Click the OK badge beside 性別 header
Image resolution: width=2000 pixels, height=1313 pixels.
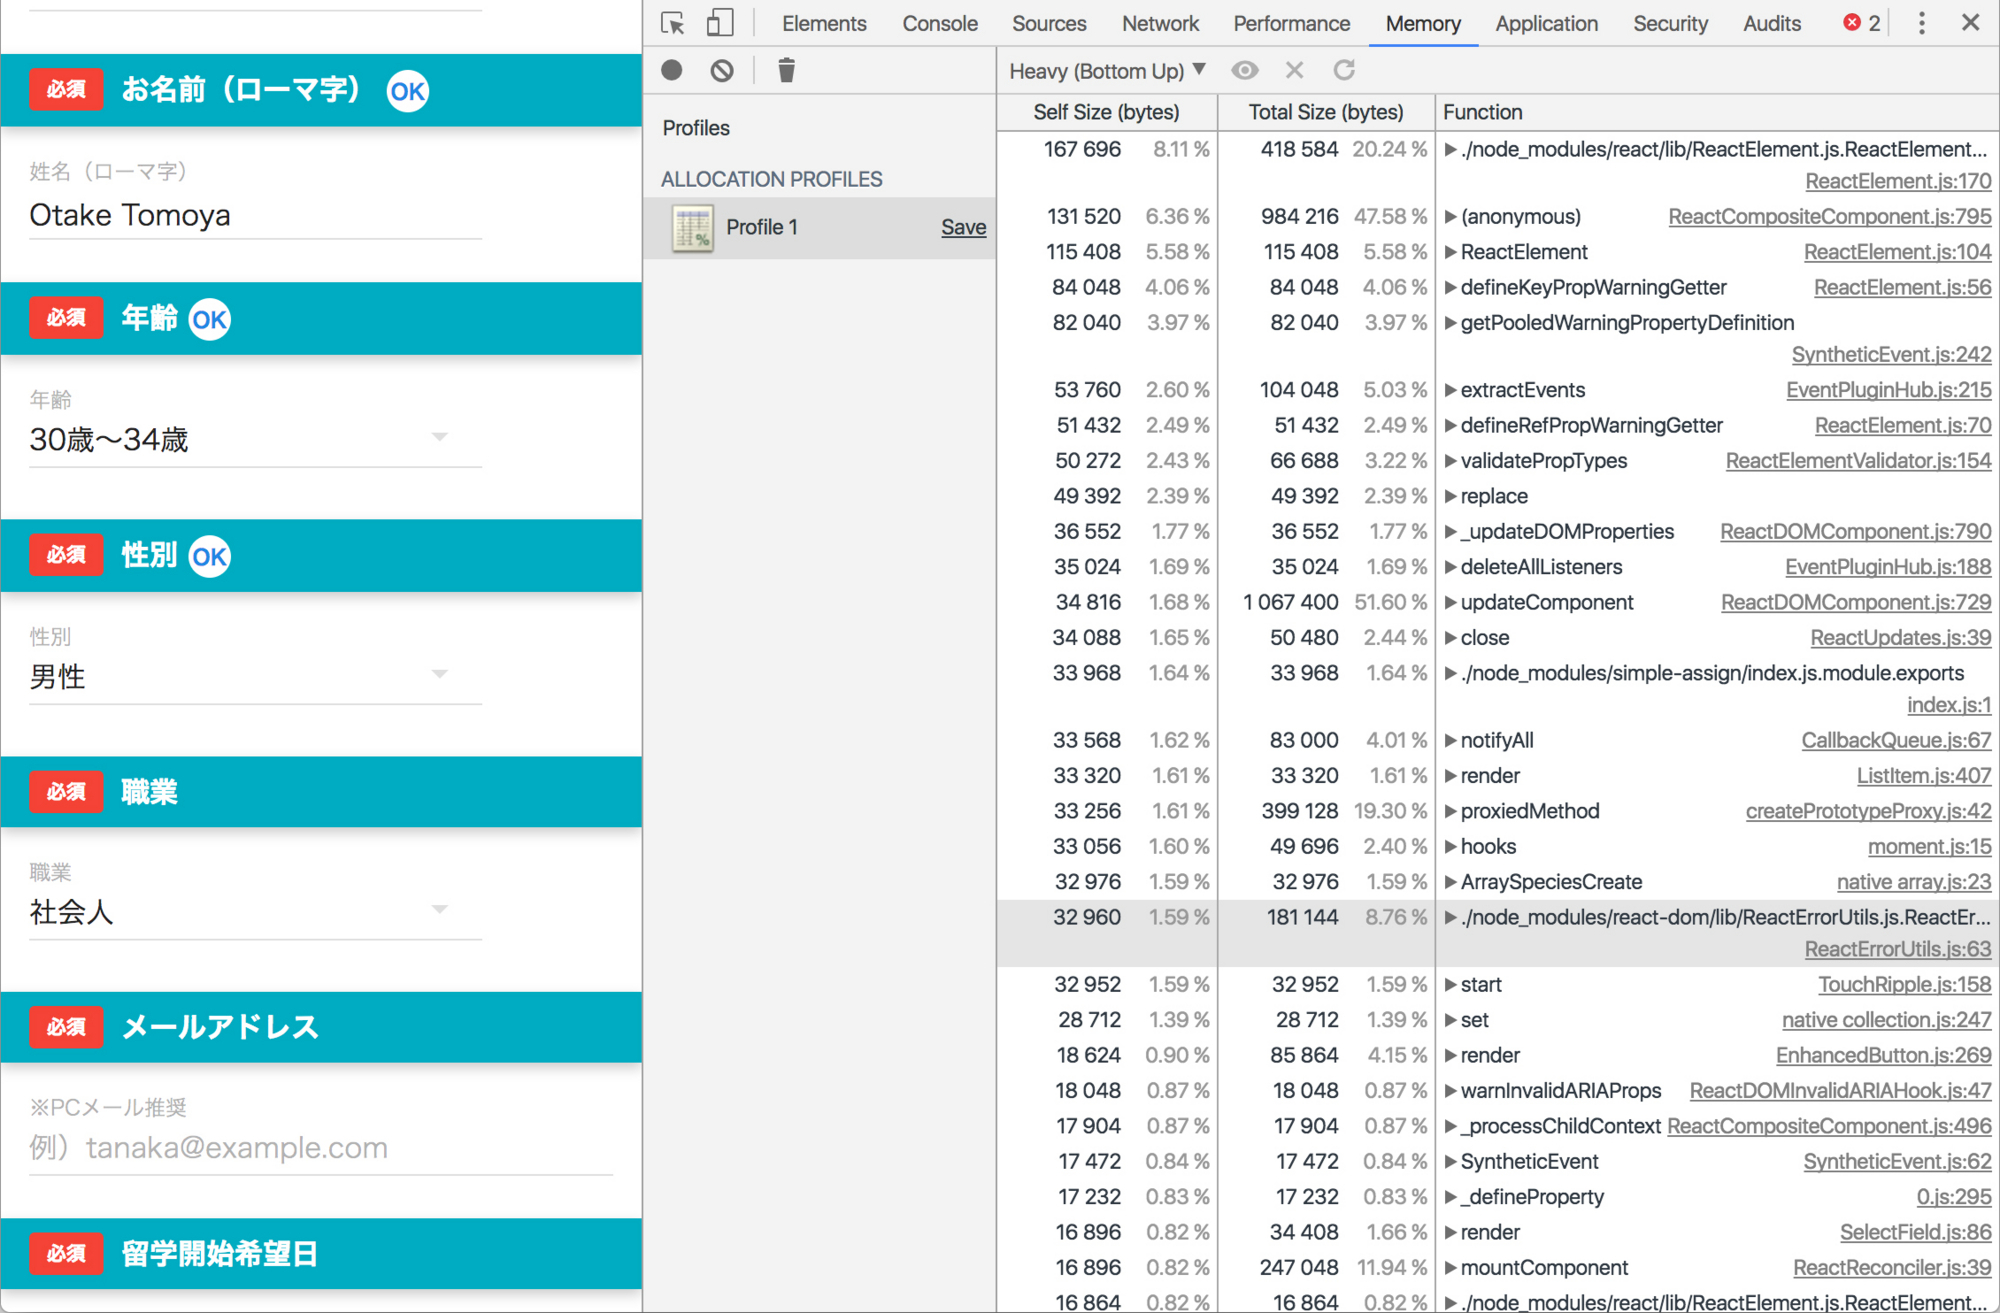tap(210, 557)
